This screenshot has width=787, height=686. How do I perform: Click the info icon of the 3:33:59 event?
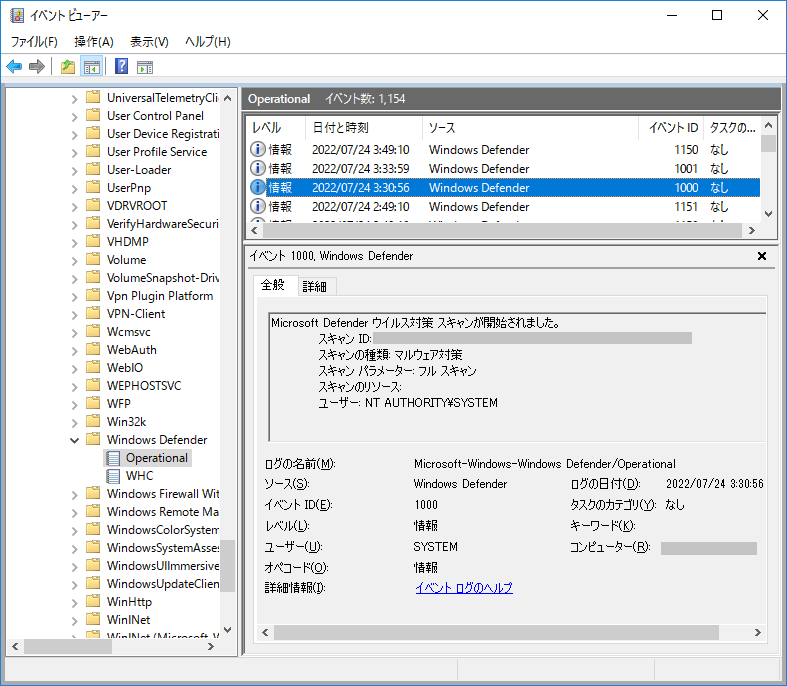click(x=257, y=168)
